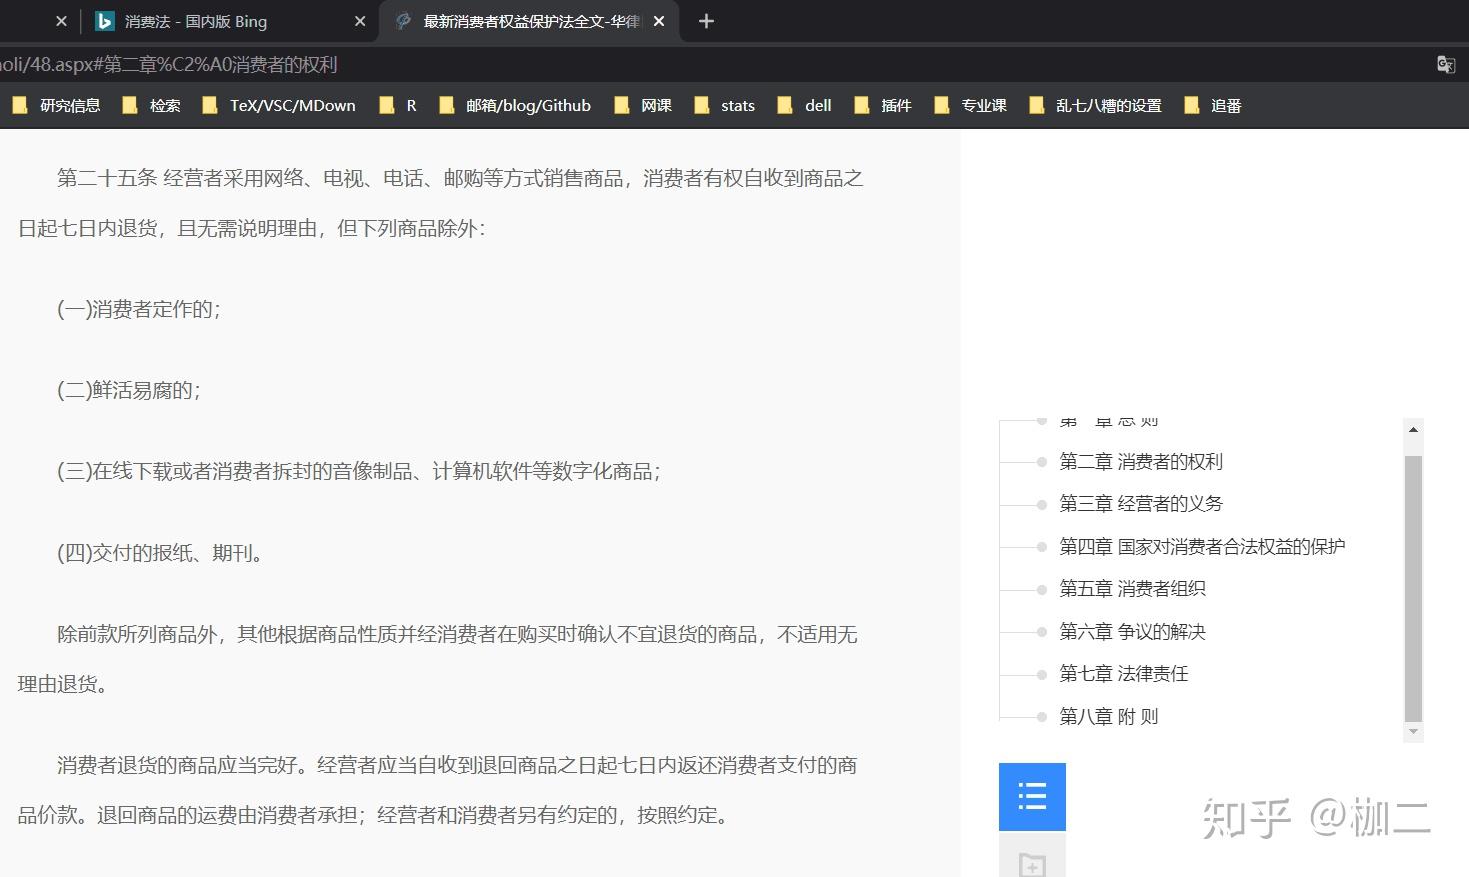Click the 第二十五条 article heading text
Screen dimensions: 1469x877
[107, 178]
